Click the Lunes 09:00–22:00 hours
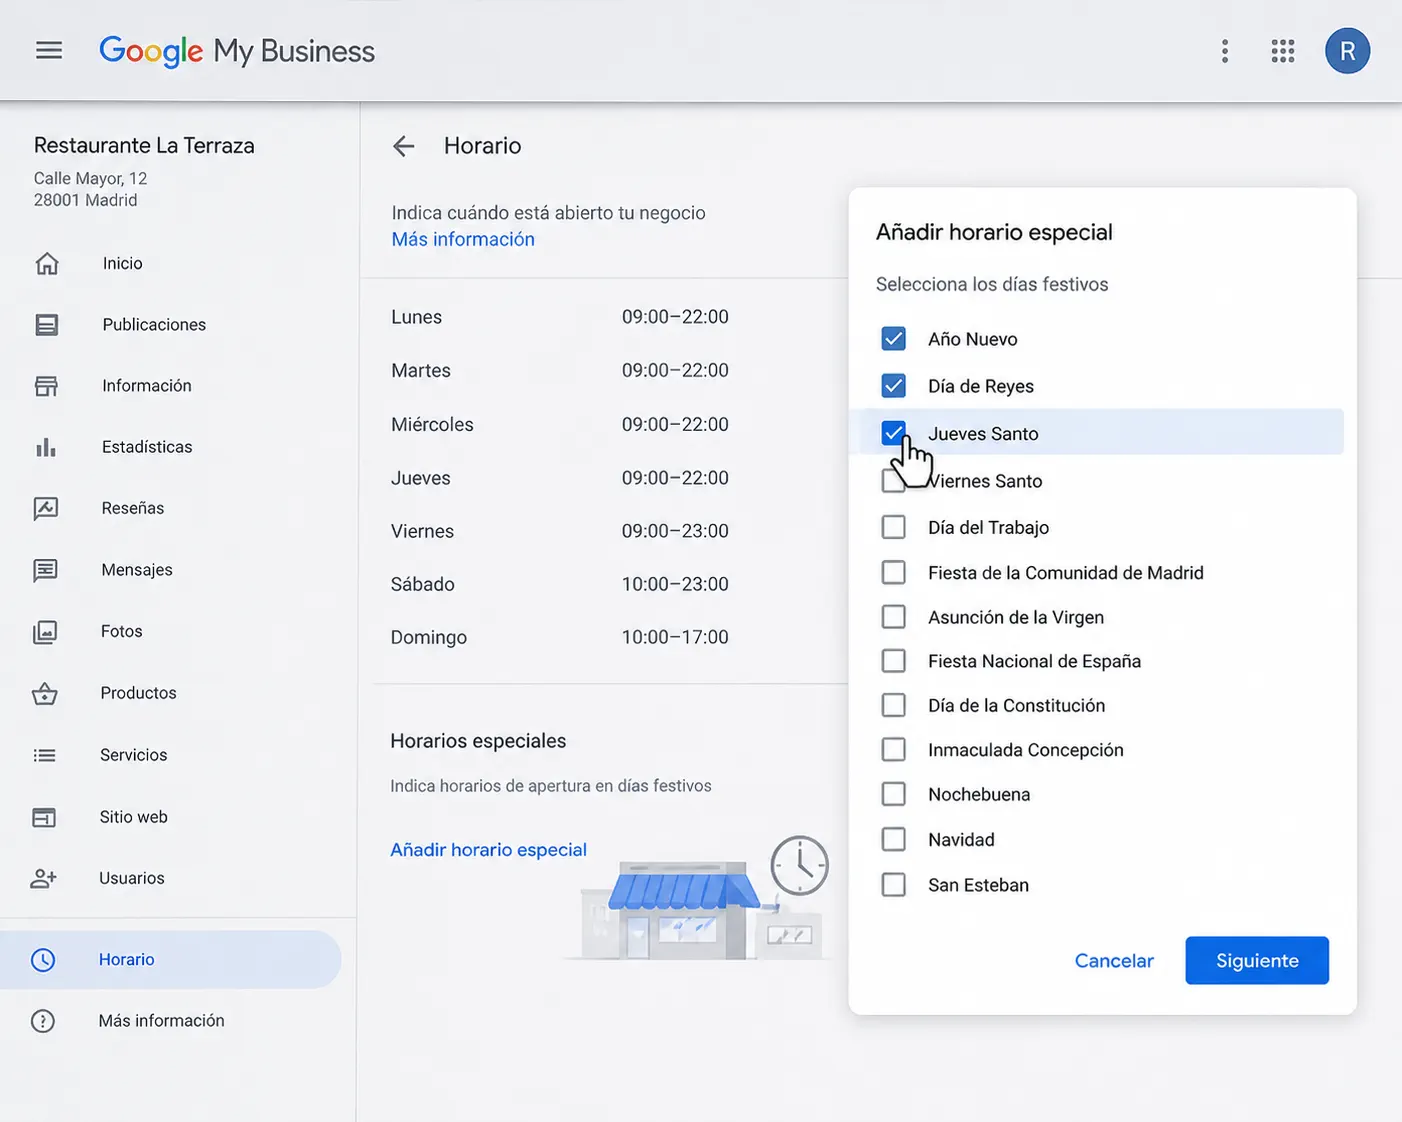This screenshot has height=1122, width=1402. pyautogui.click(x=675, y=317)
